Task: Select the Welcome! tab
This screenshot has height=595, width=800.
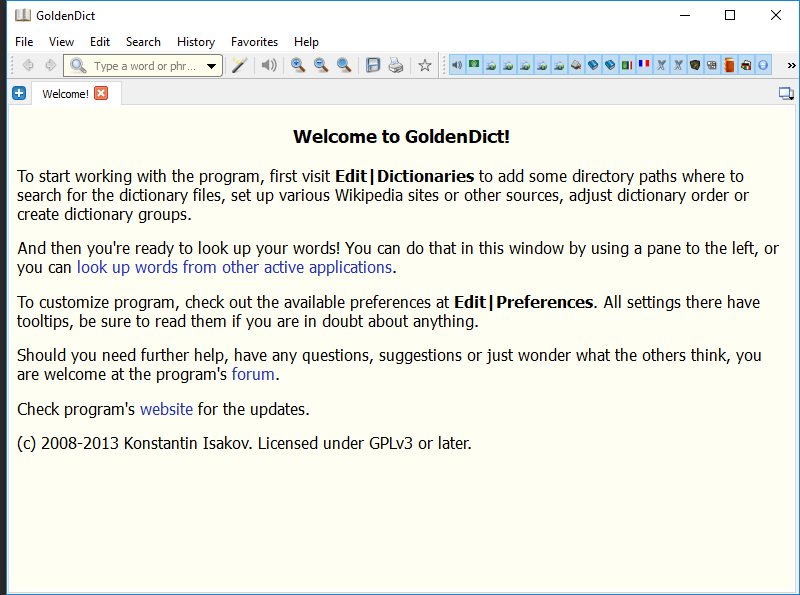Action: click(x=64, y=93)
